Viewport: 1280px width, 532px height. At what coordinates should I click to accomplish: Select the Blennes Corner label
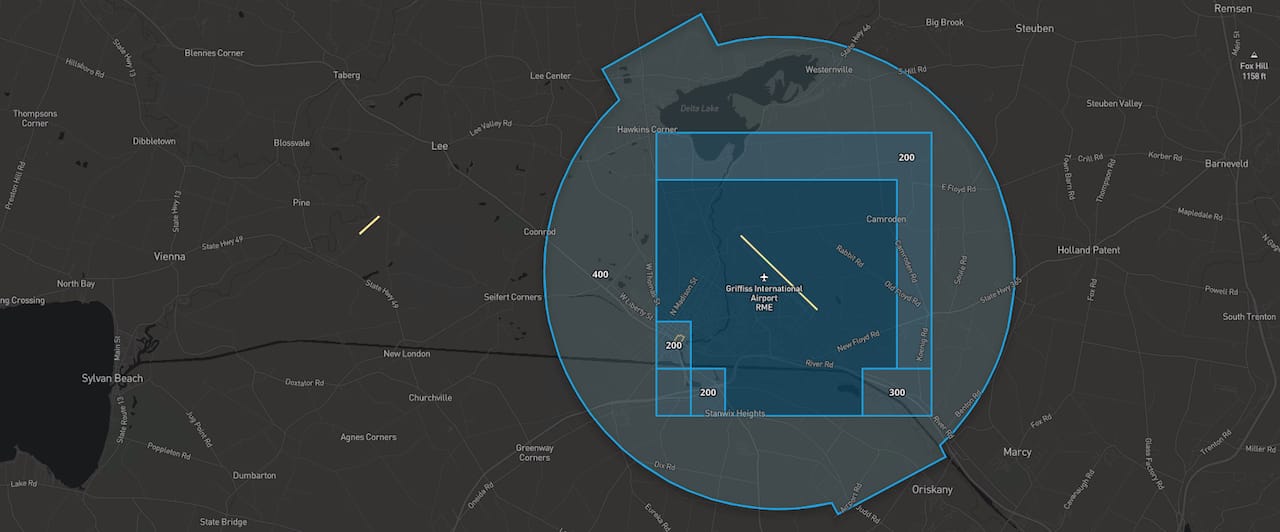pyautogui.click(x=214, y=52)
